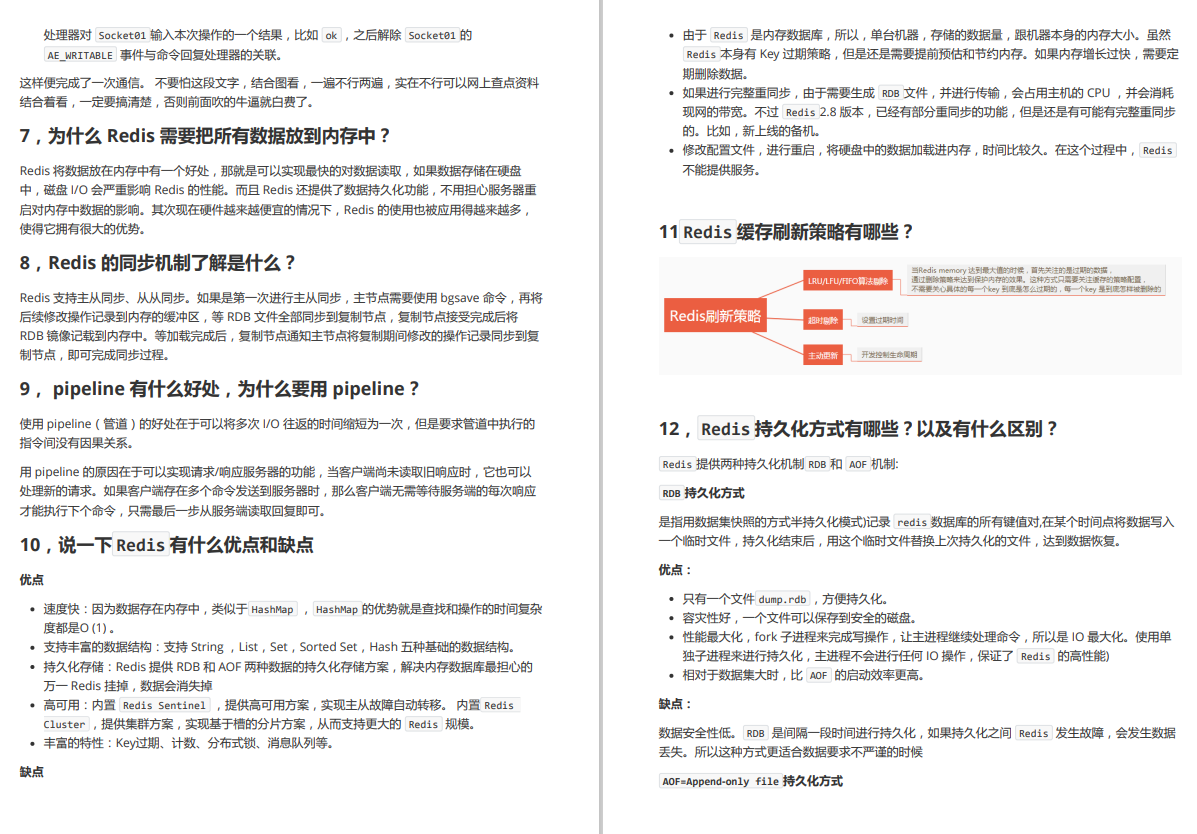
Task: Click the paragraph starting '用 pipeline 的原因在于'
Action: tap(278, 491)
